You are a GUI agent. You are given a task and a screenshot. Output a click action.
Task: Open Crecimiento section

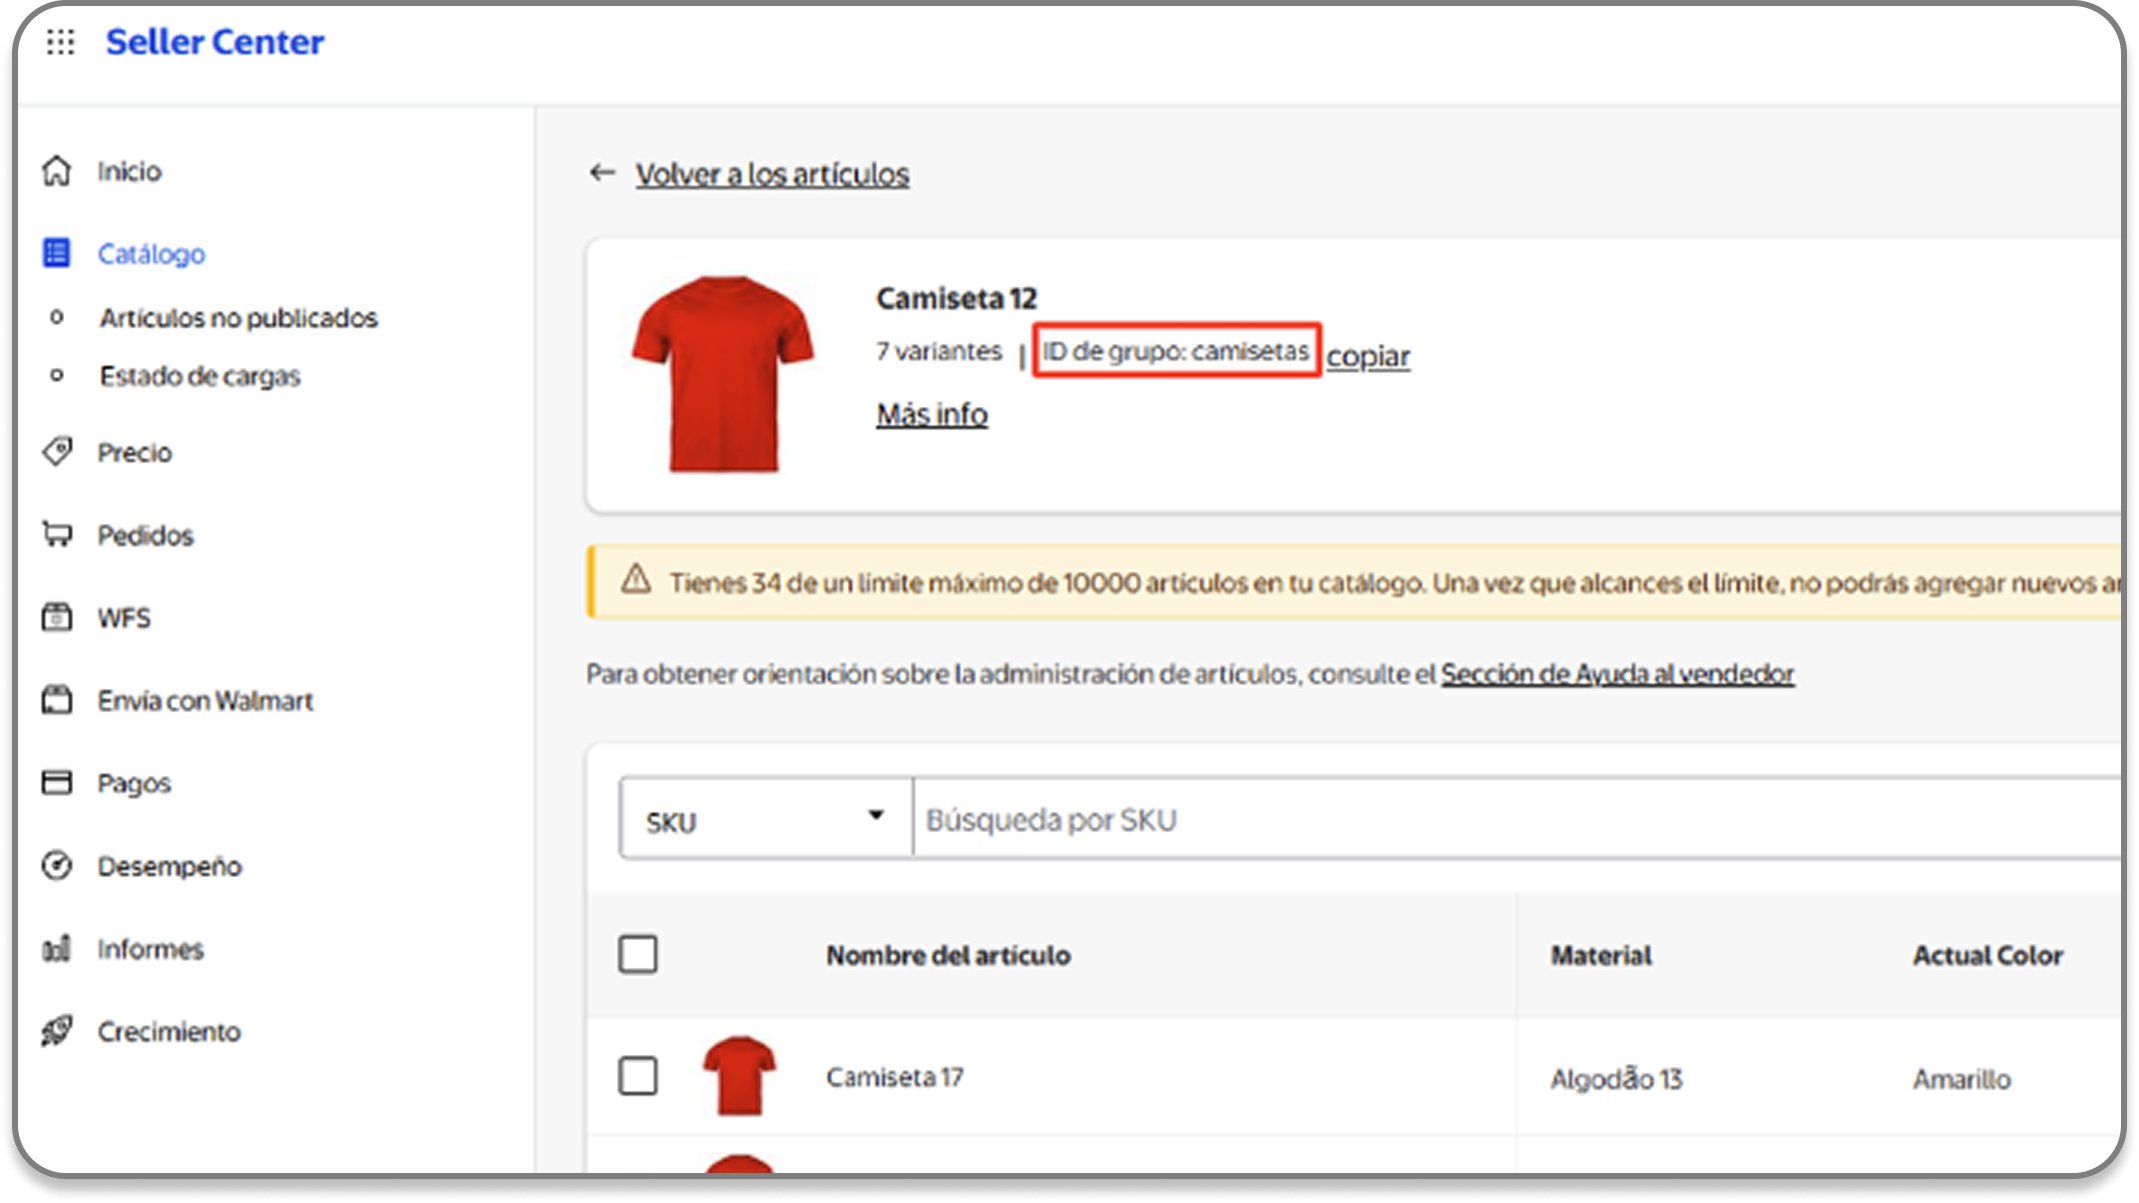(x=169, y=1032)
